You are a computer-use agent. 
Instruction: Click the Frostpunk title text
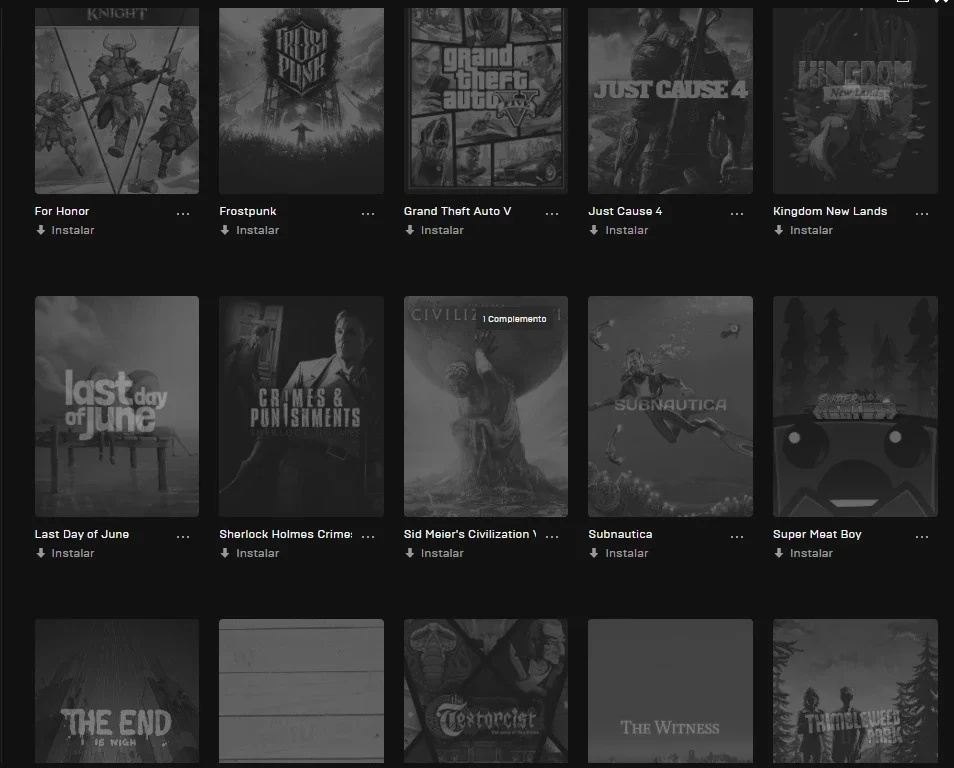point(248,211)
